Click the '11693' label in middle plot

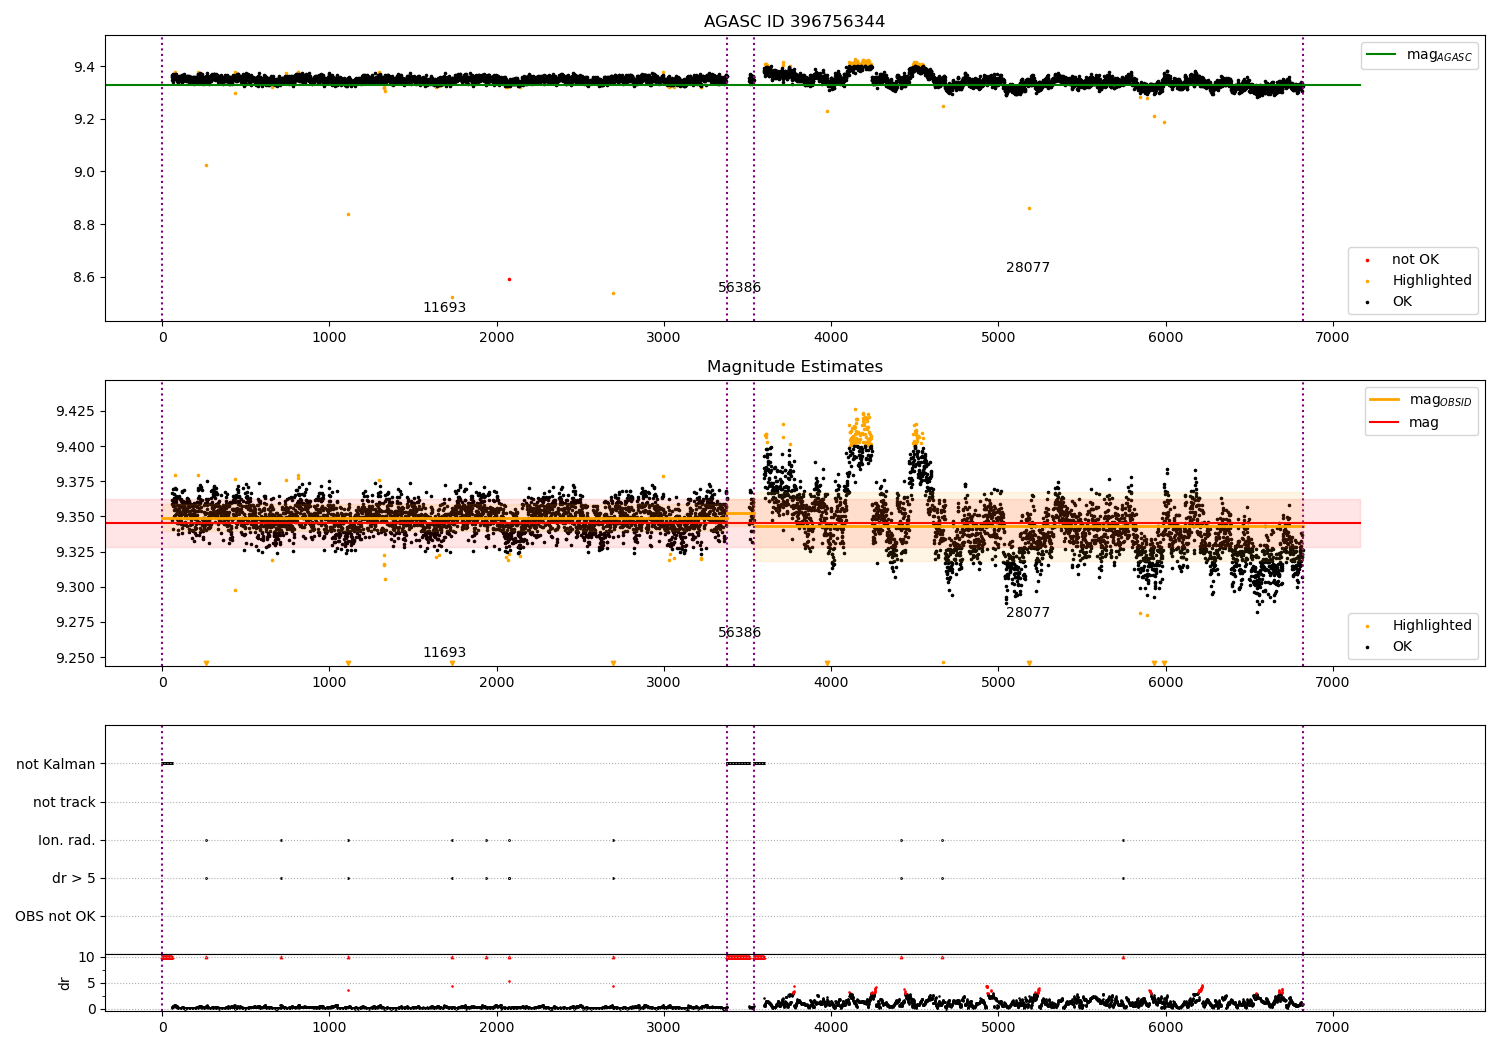[x=444, y=653]
